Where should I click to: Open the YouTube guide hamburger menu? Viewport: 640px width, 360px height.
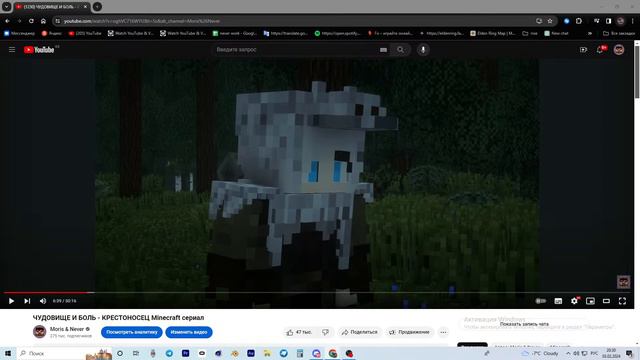[x=12, y=49]
